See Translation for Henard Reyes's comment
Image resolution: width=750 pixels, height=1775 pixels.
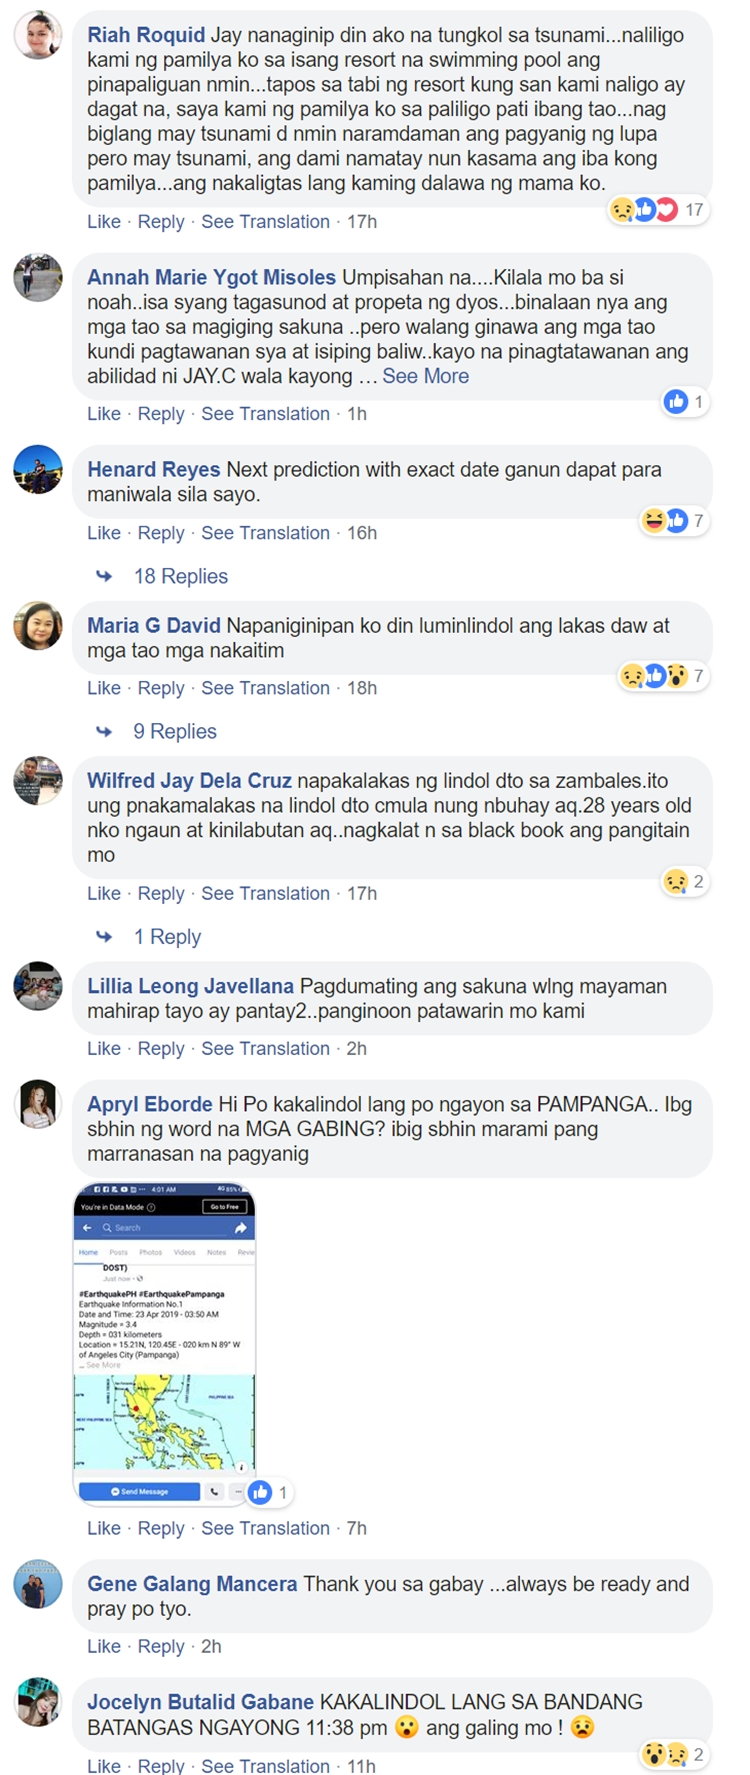tap(265, 533)
